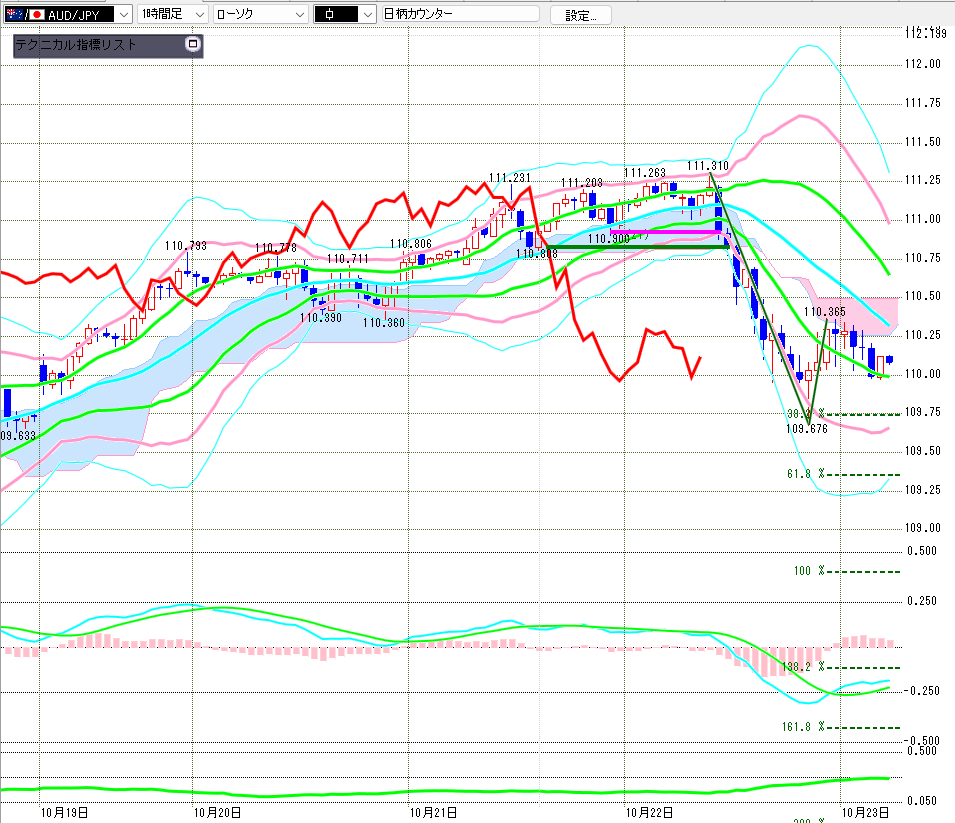Click the 111.310 high price label

point(708,166)
